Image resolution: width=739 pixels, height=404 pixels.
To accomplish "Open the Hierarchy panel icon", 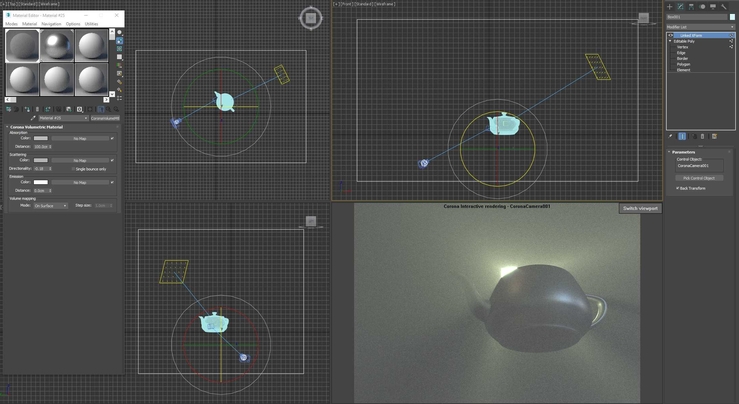I will [691, 7].
